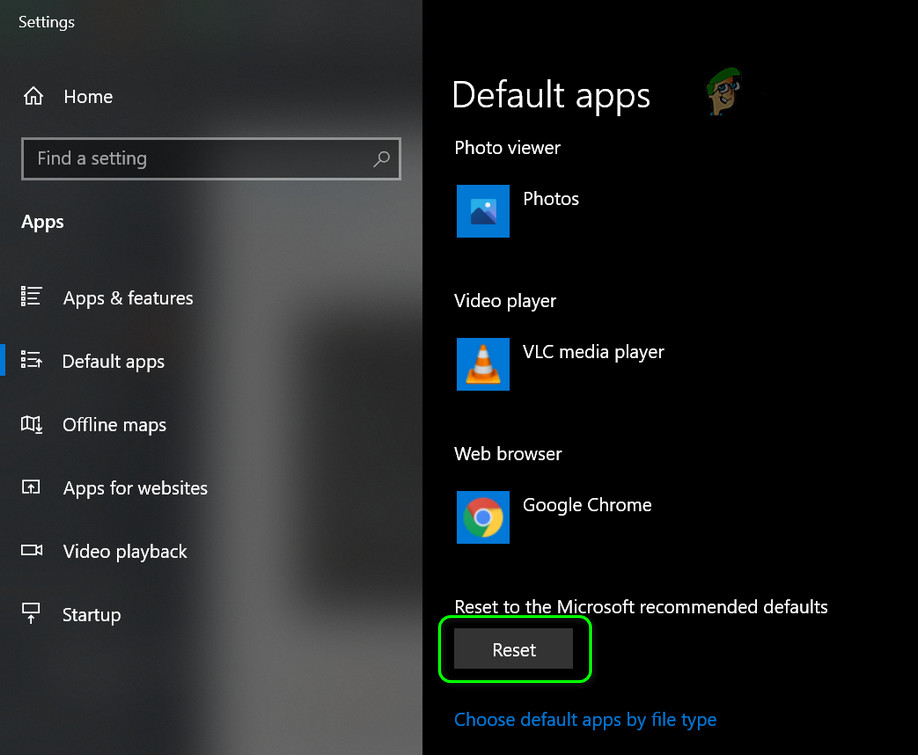Image resolution: width=918 pixels, height=755 pixels.
Task: Click Reset to the Microsoft recommended defaults text
Action: [641, 607]
